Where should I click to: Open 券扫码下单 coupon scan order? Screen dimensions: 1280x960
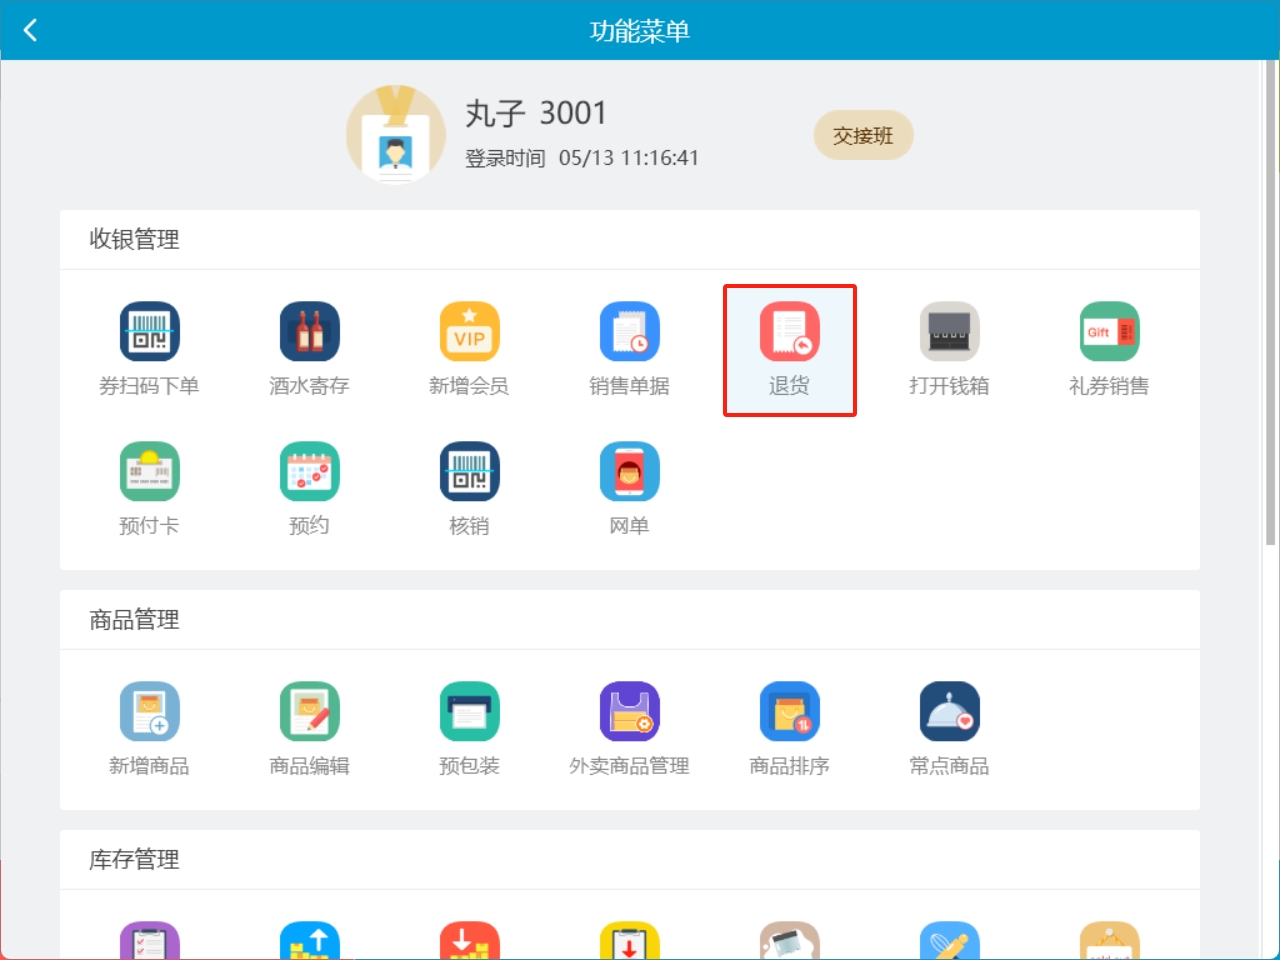click(x=149, y=350)
